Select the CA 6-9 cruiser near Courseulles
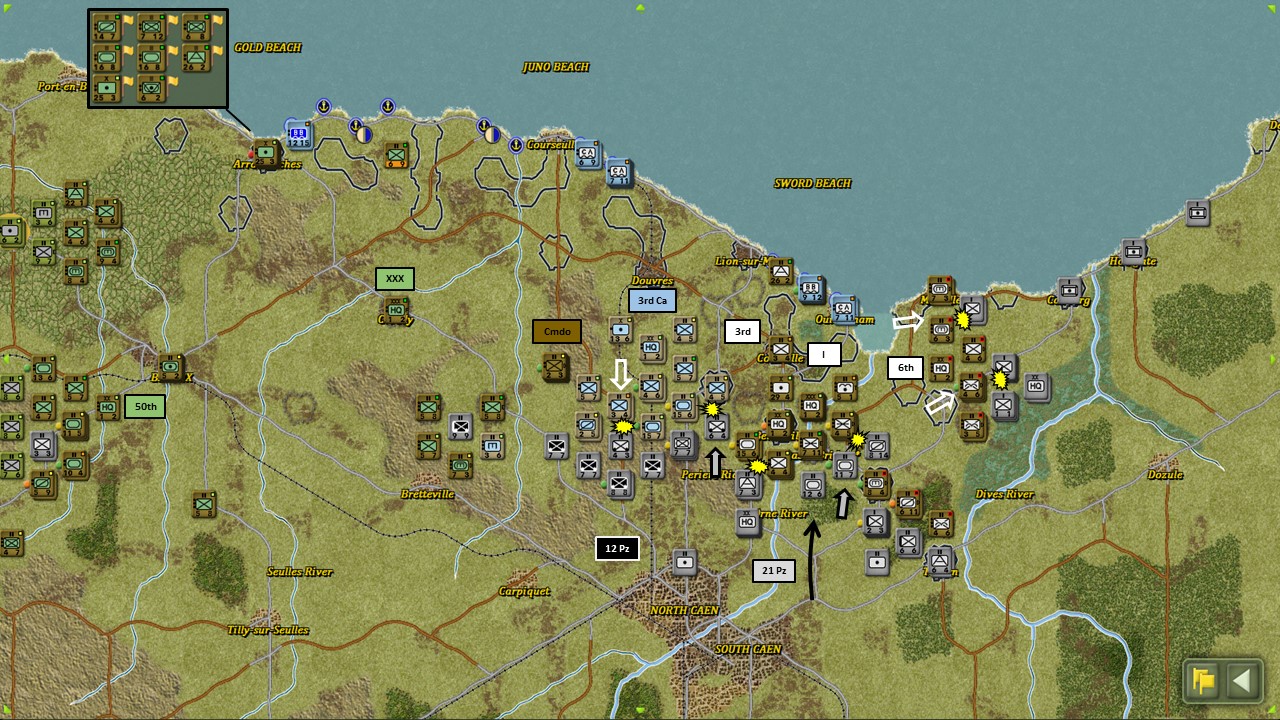The width and height of the screenshot is (1280, 720). pos(587,154)
